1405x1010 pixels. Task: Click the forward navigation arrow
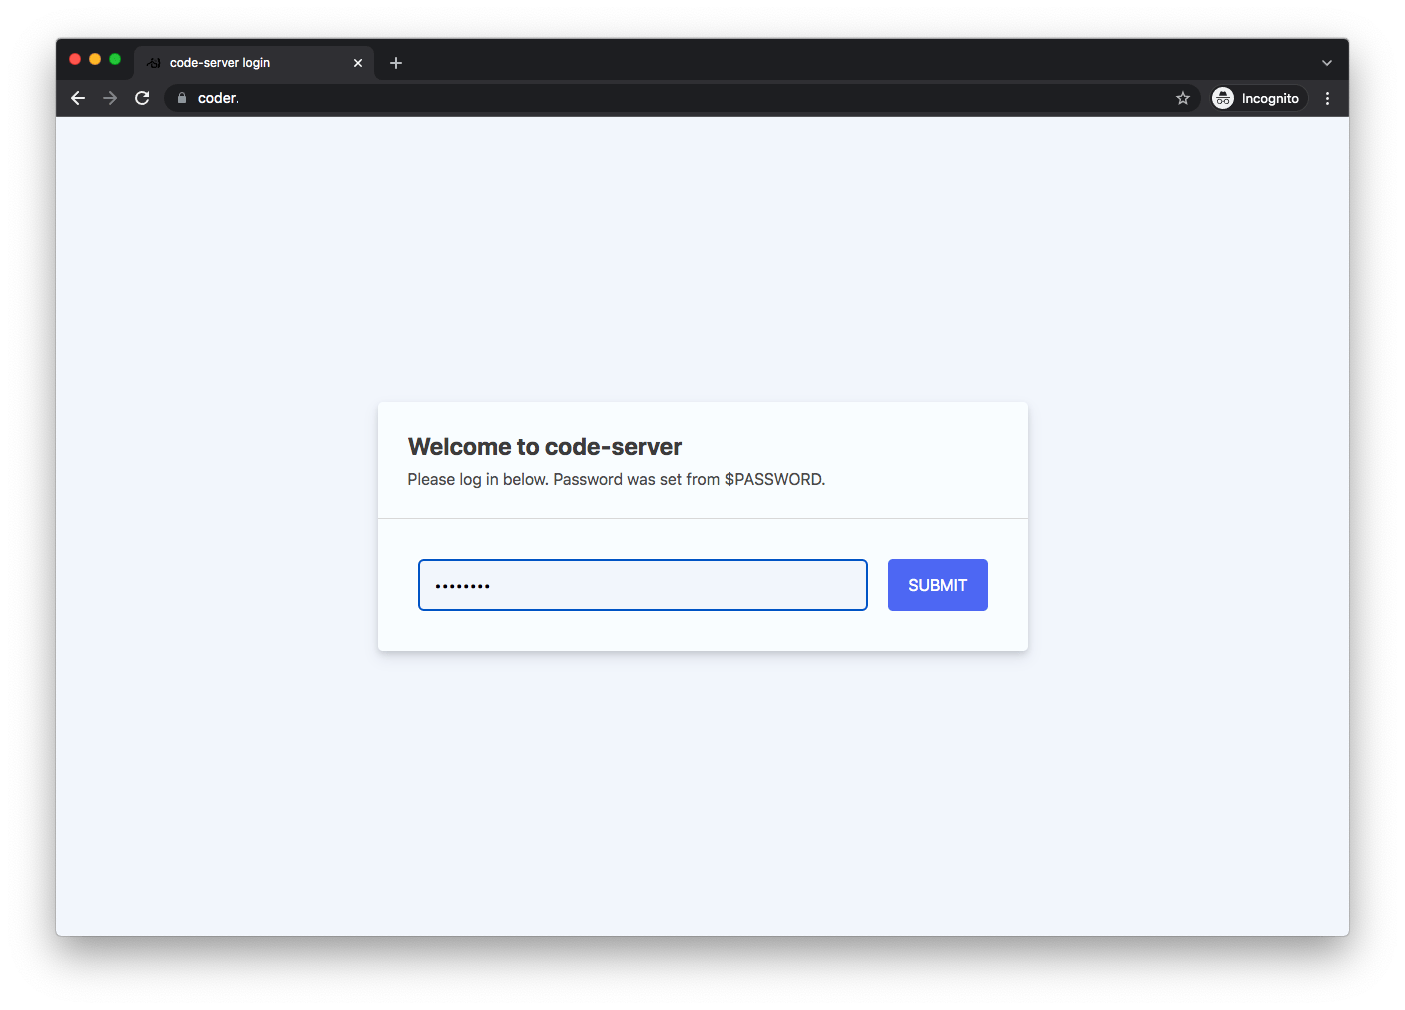click(110, 98)
